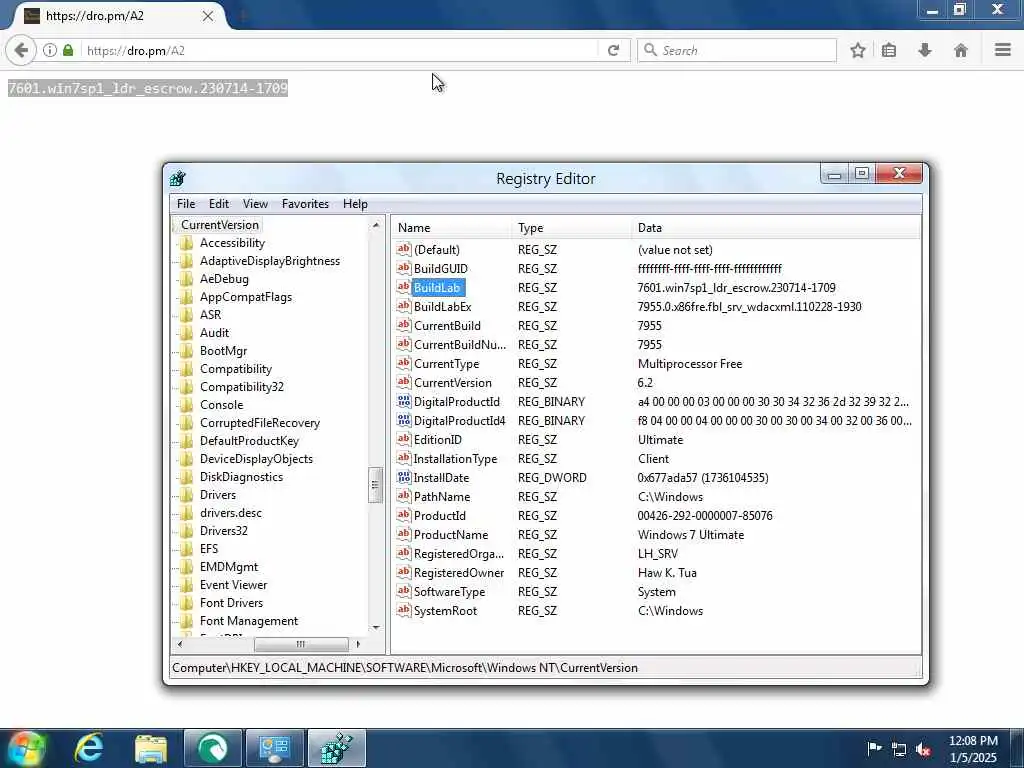Select the drivers.desc key
The height and width of the screenshot is (768, 1024).
click(231, 513)
